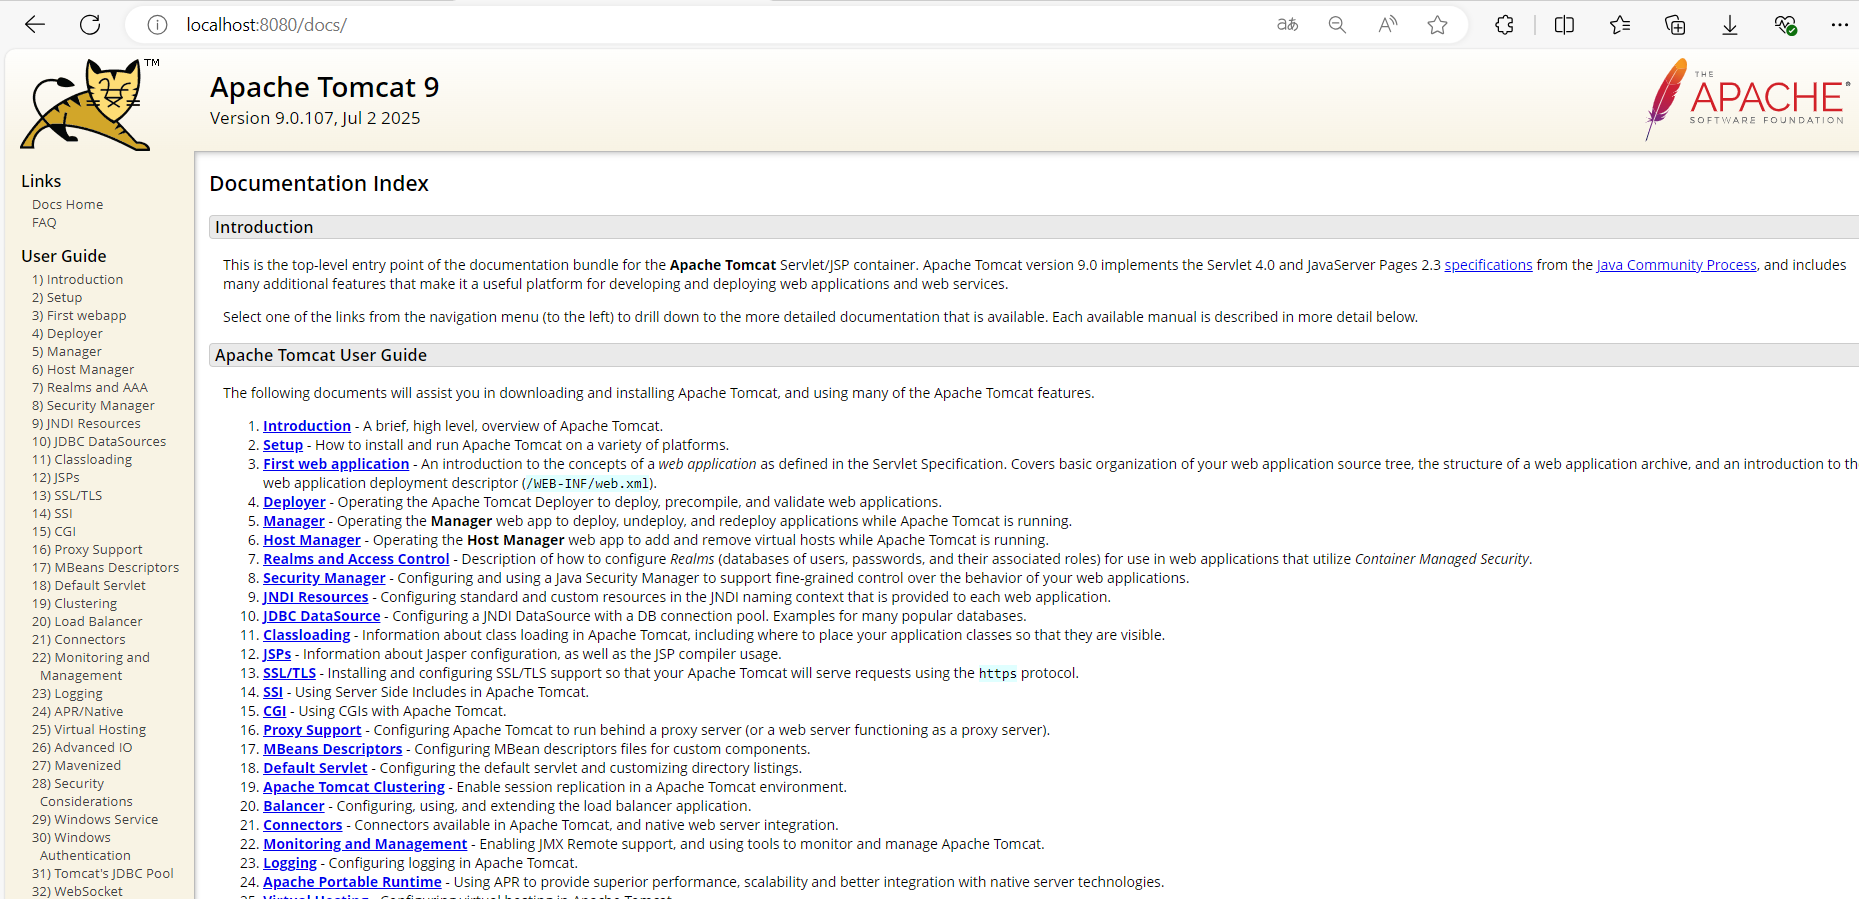This screenshot has width=1859, height=899.
Task: Open the JNDI Resources link in main list
Action: click(316, 597)
